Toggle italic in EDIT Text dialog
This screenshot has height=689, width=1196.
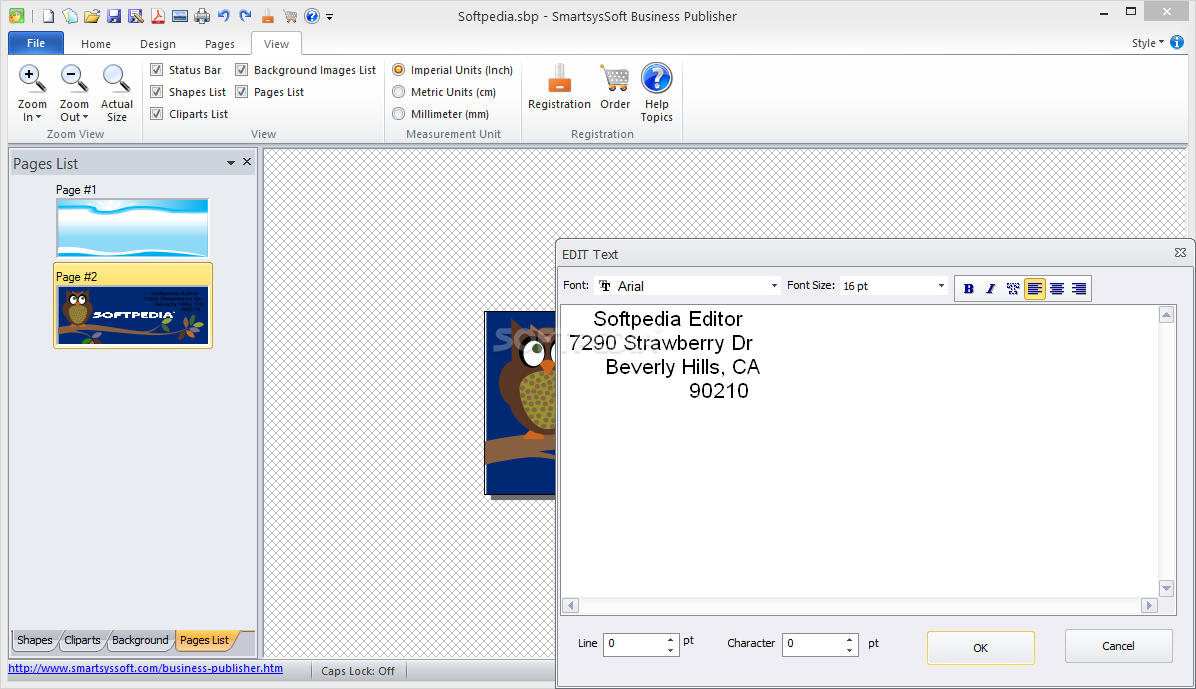coord(990,288)
